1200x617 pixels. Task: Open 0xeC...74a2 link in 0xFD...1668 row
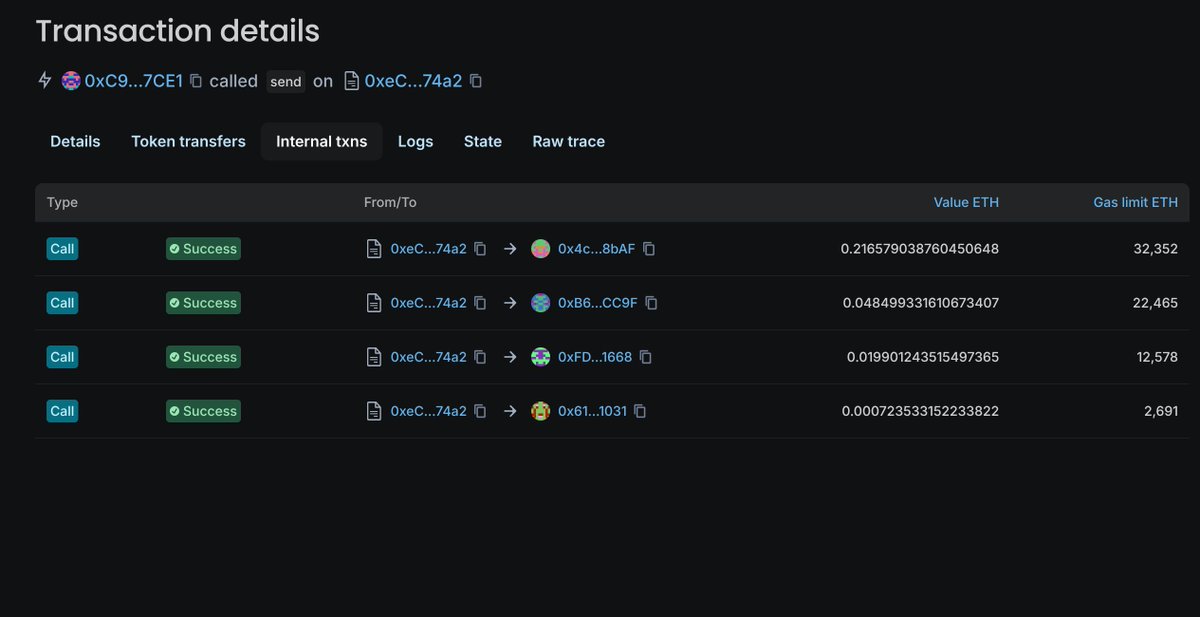[x=429, y=357]
